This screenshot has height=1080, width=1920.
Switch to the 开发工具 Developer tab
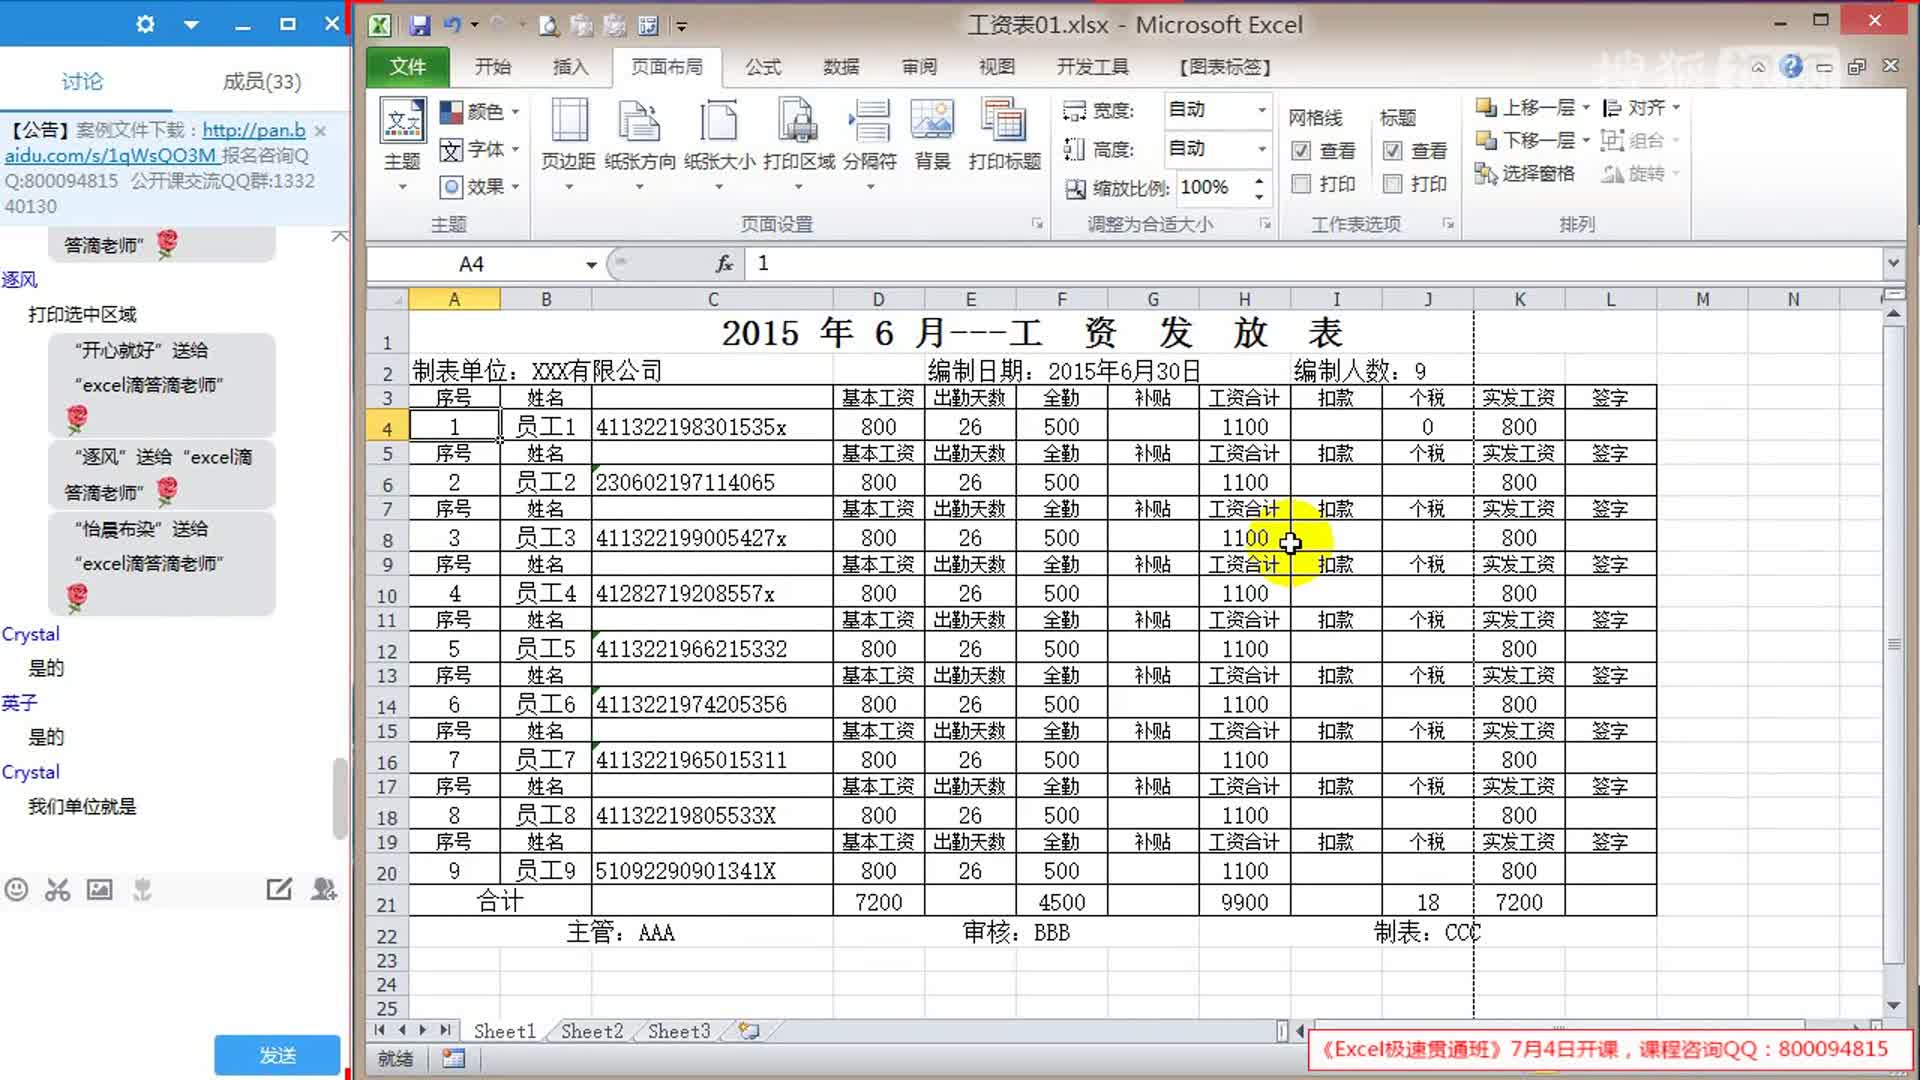(x=1092, y=67)
